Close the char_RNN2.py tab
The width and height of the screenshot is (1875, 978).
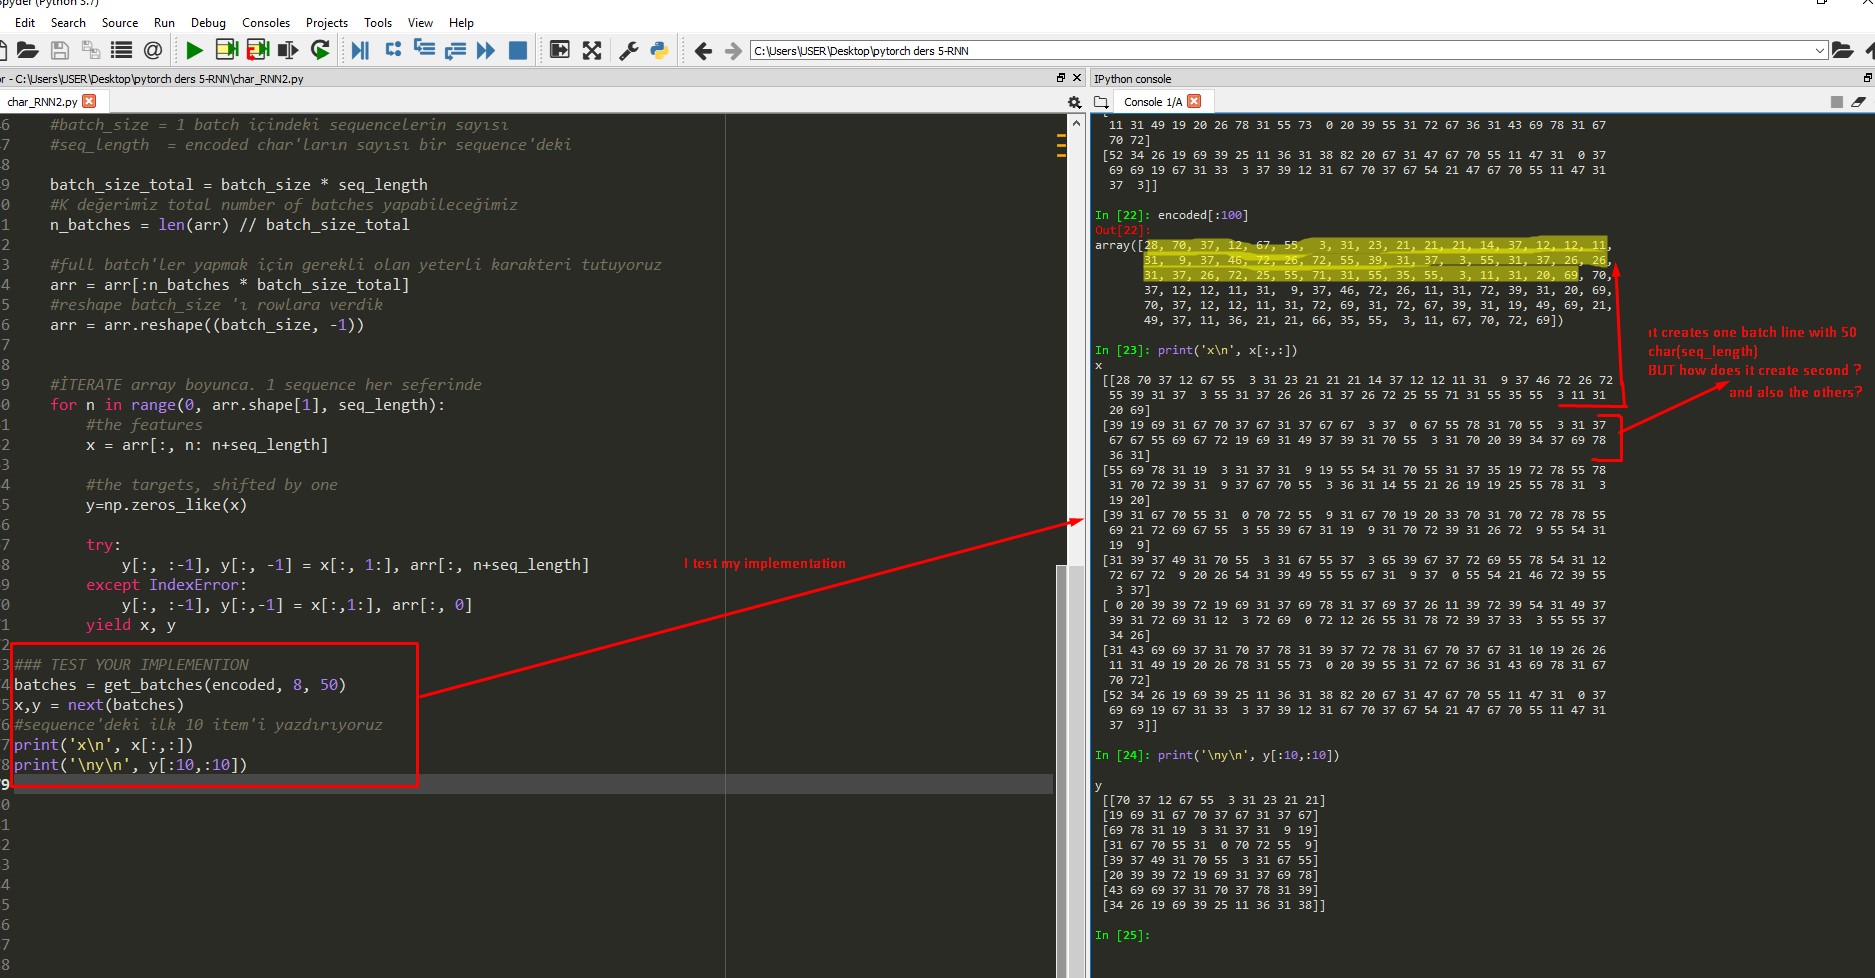90,101
